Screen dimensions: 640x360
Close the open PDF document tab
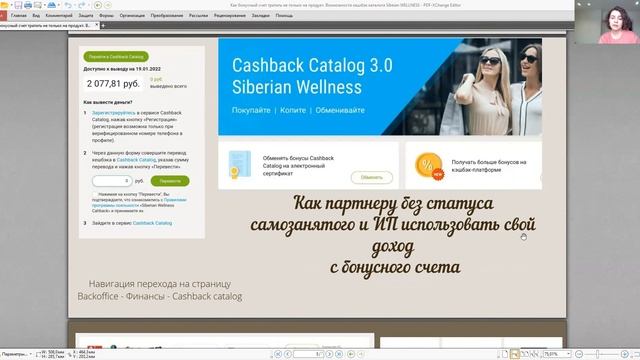pyautogui.click(x=97, y=25)
